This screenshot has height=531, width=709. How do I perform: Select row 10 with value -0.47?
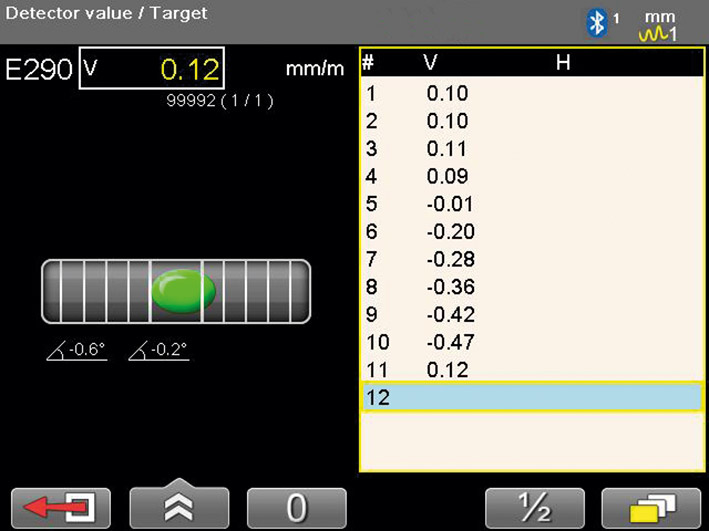532,342
